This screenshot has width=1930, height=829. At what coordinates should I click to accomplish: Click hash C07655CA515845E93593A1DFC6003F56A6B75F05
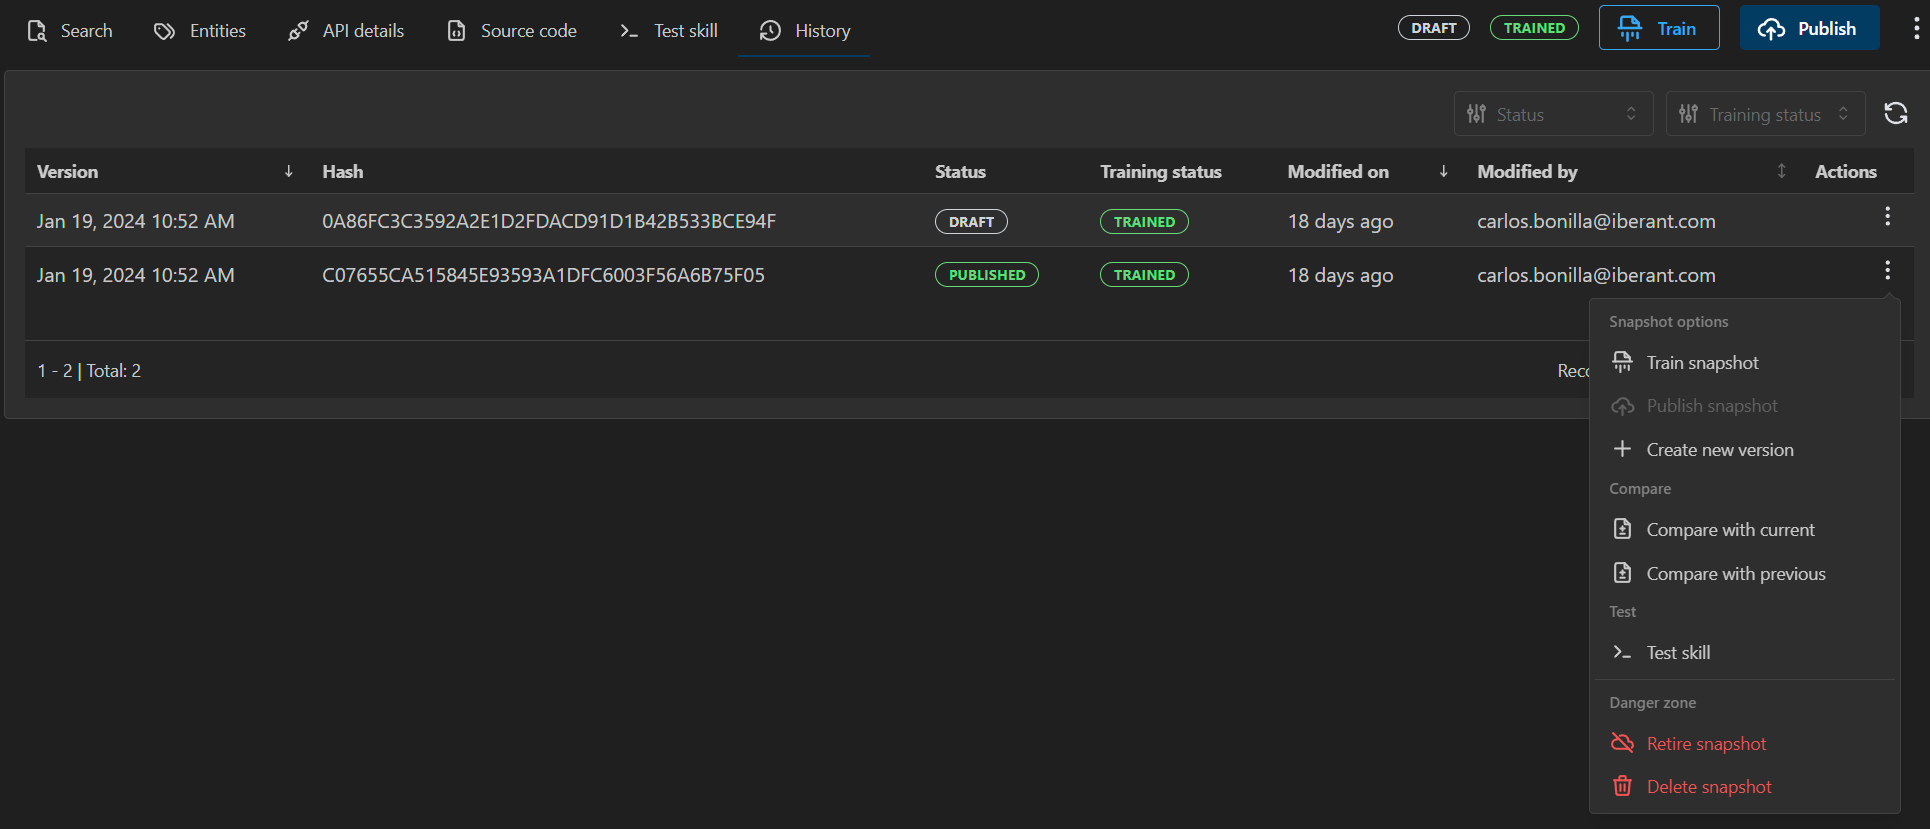(x=543, y=275)
